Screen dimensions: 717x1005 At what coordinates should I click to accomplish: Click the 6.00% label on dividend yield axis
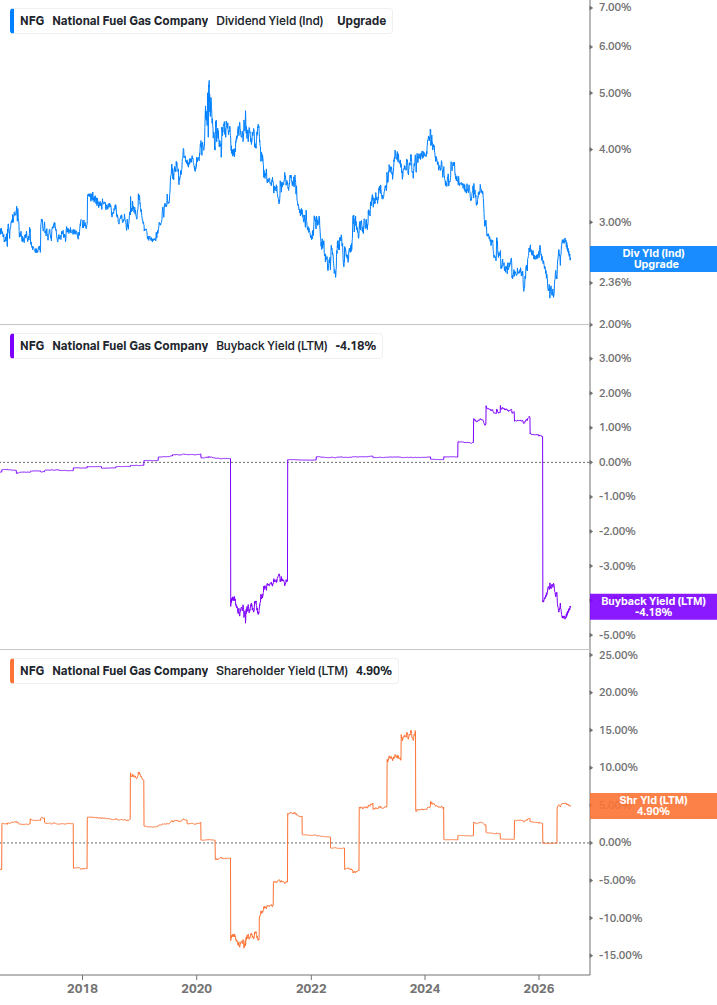[615, 47]
